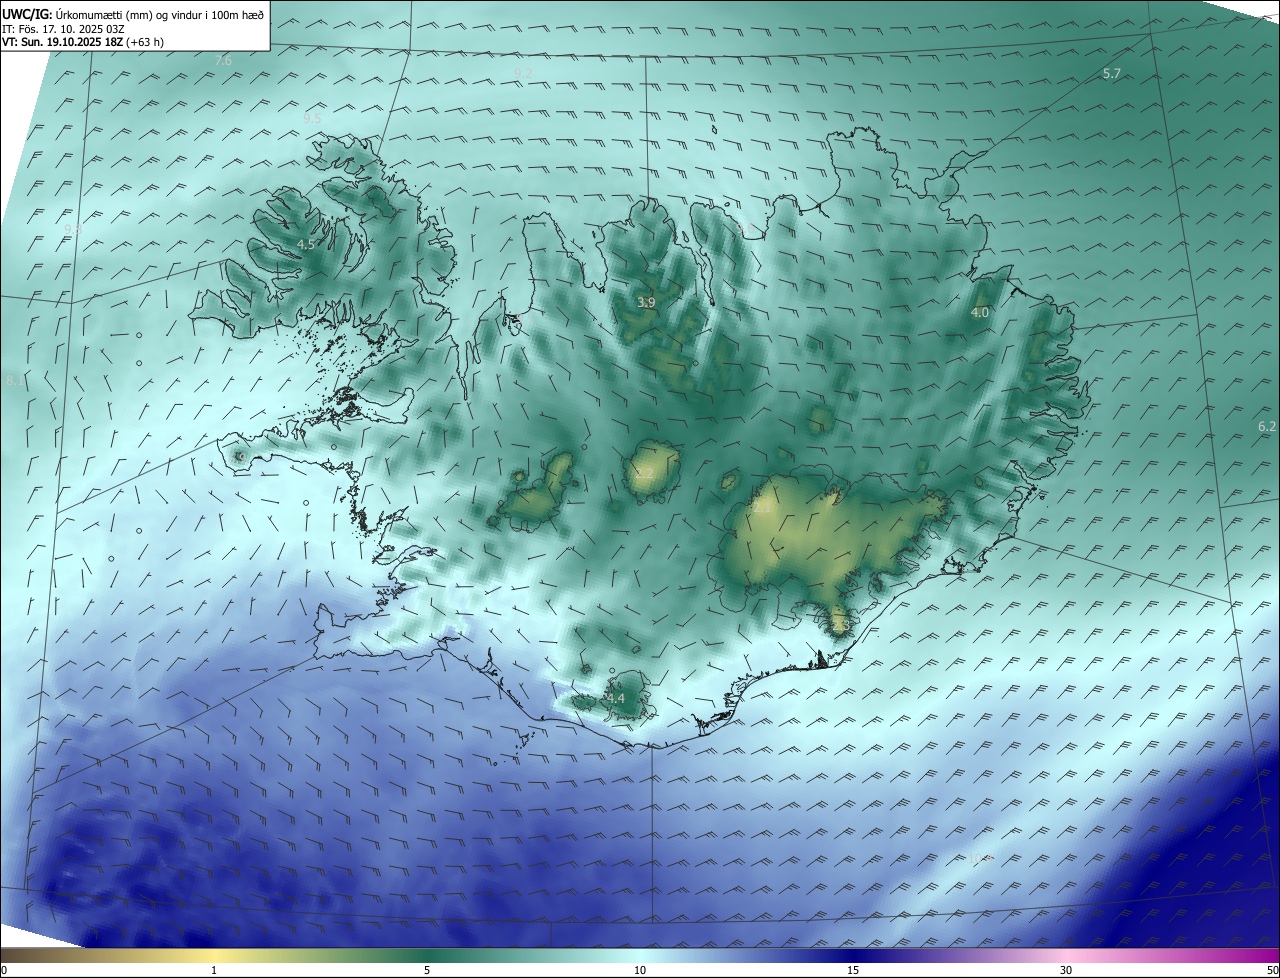Click the 9.2 value near the top centre
Screen dimensions: 1280x978
(x=523, y=74)
